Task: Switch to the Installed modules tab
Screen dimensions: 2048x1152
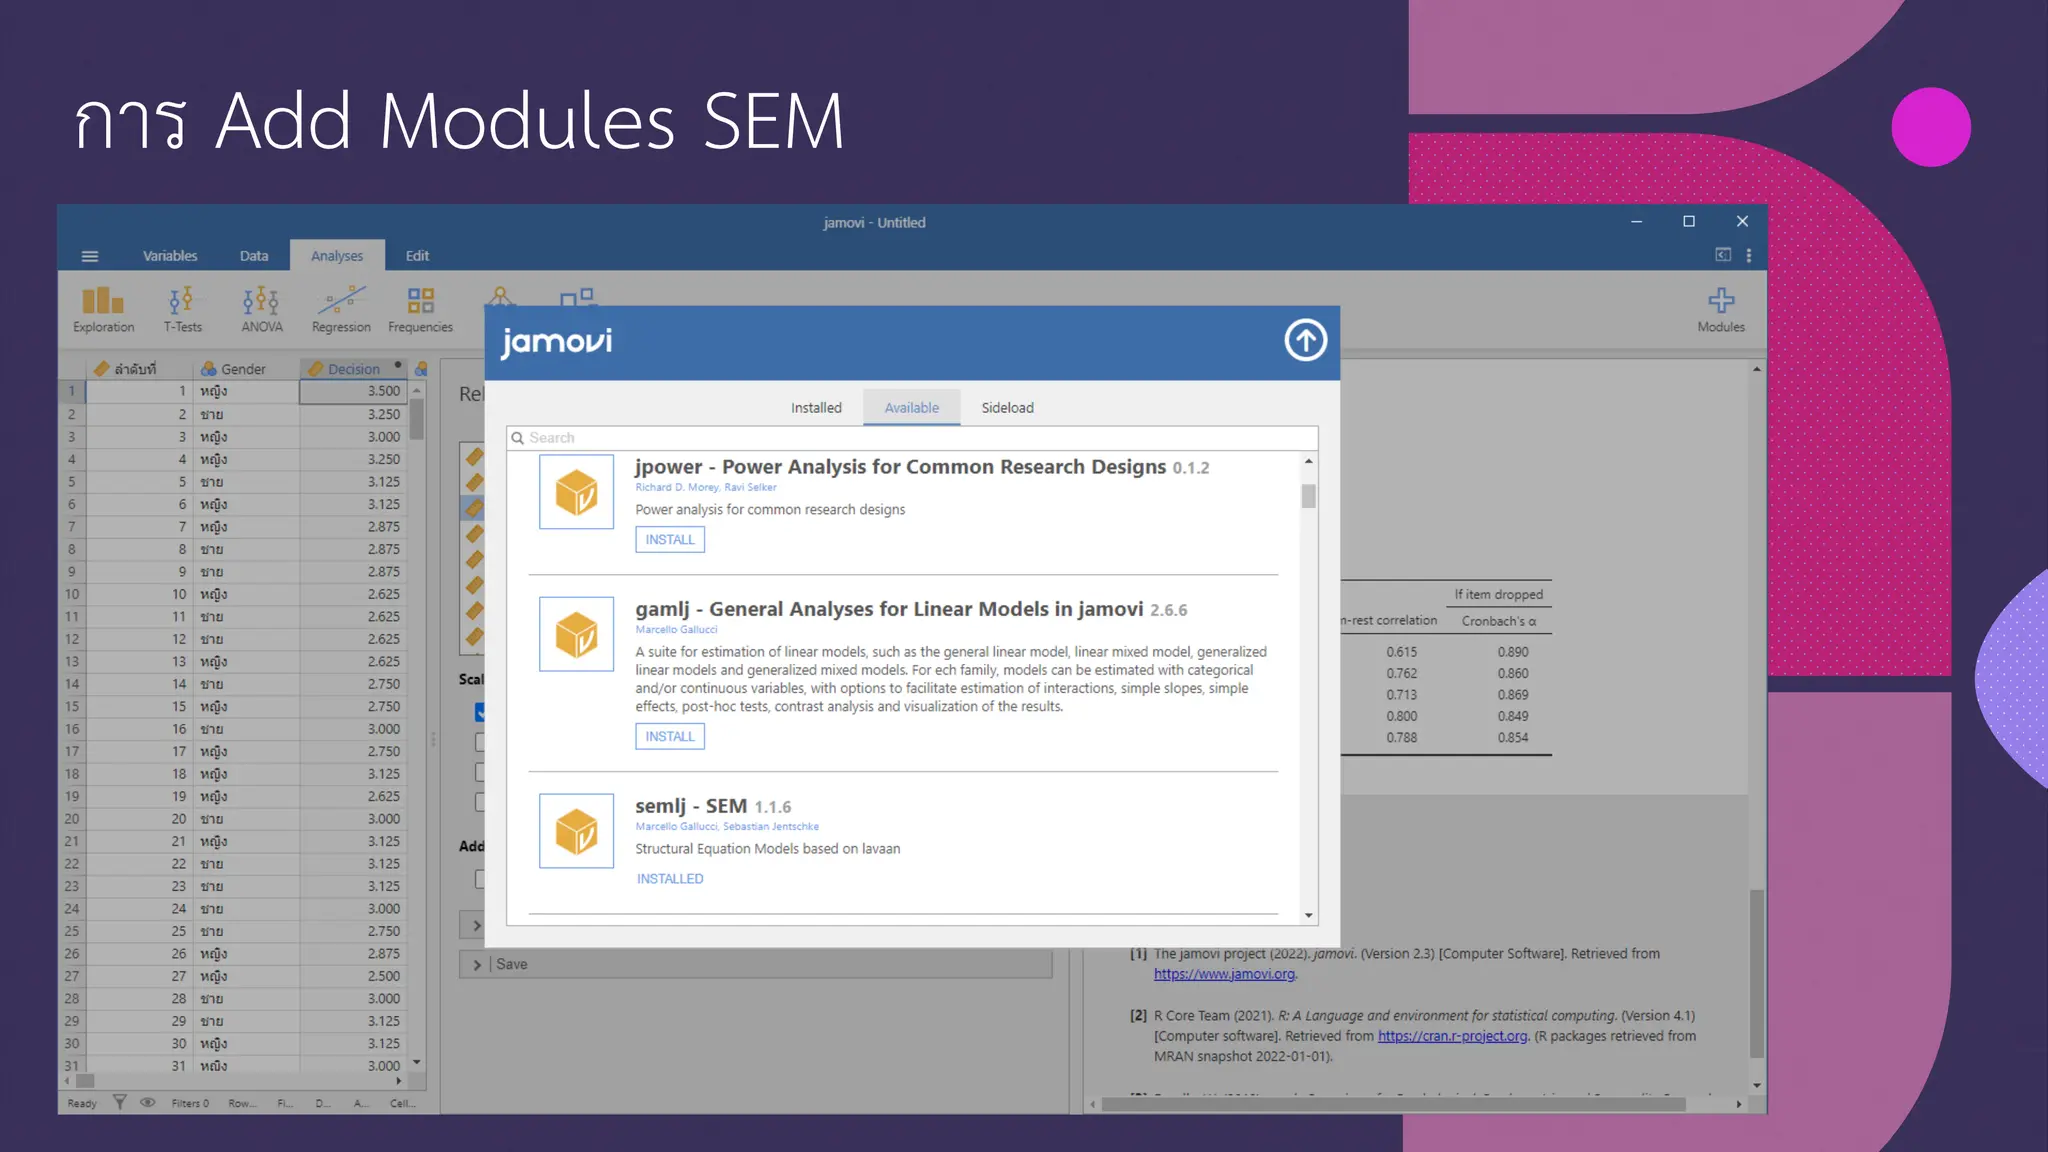Action: (x=816, y=408)
